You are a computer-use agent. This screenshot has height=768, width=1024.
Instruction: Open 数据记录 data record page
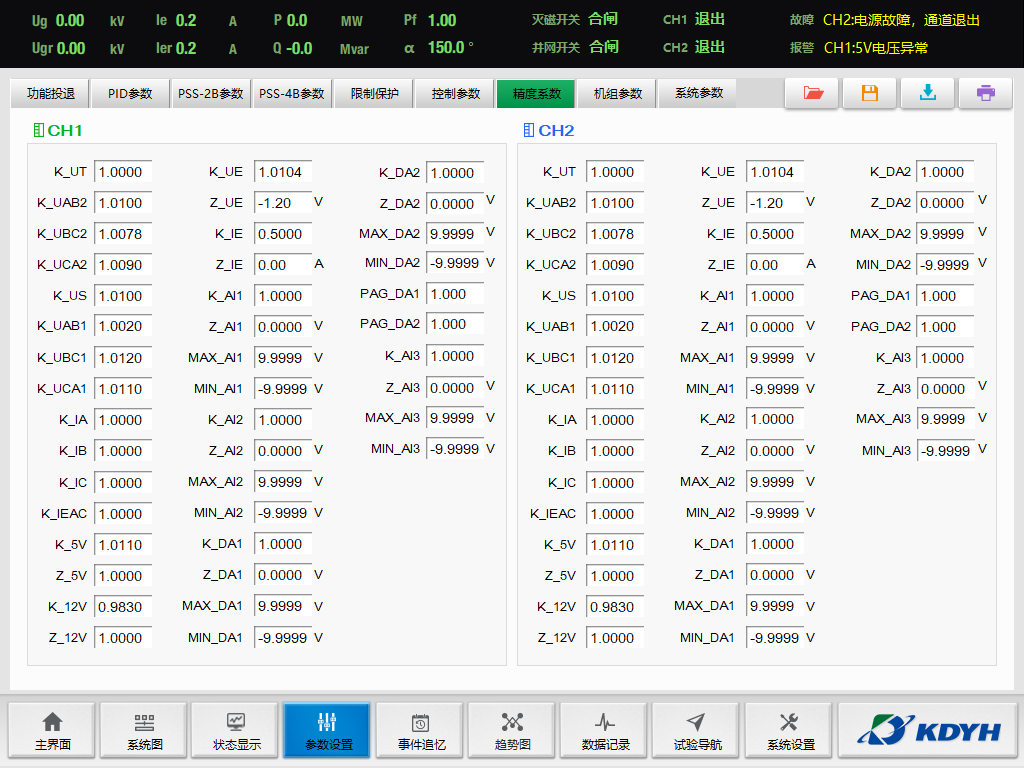[x=605, y=731]
